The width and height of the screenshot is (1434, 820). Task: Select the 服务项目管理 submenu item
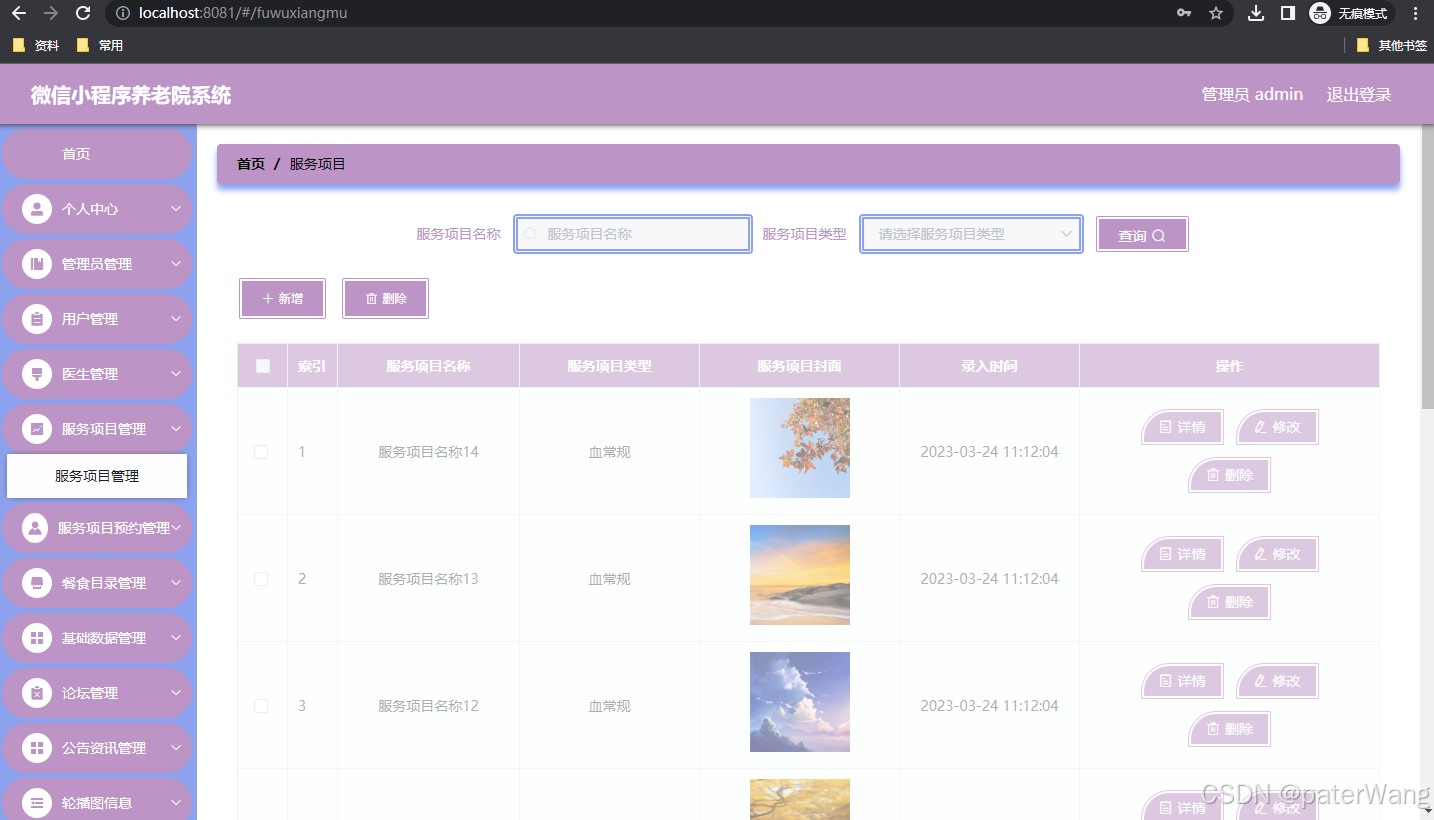[97, 476]
